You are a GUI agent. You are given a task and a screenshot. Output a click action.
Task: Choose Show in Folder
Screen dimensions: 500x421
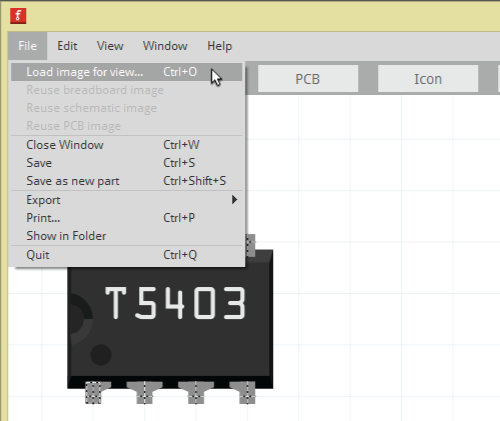tap(127, 236)
